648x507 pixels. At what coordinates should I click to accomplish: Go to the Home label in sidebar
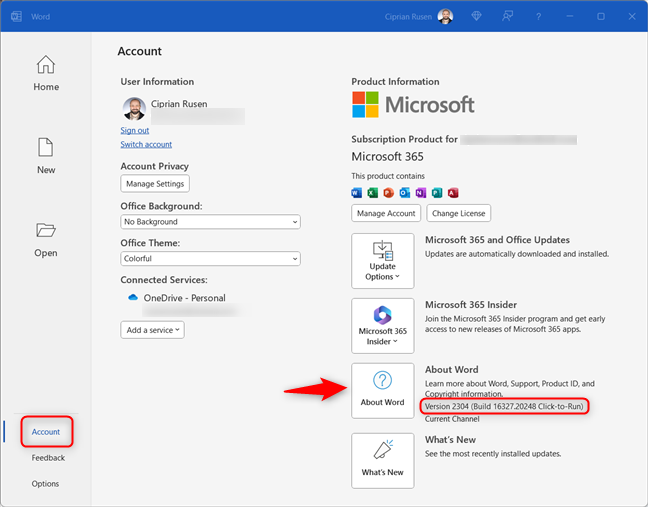[46, 87]
